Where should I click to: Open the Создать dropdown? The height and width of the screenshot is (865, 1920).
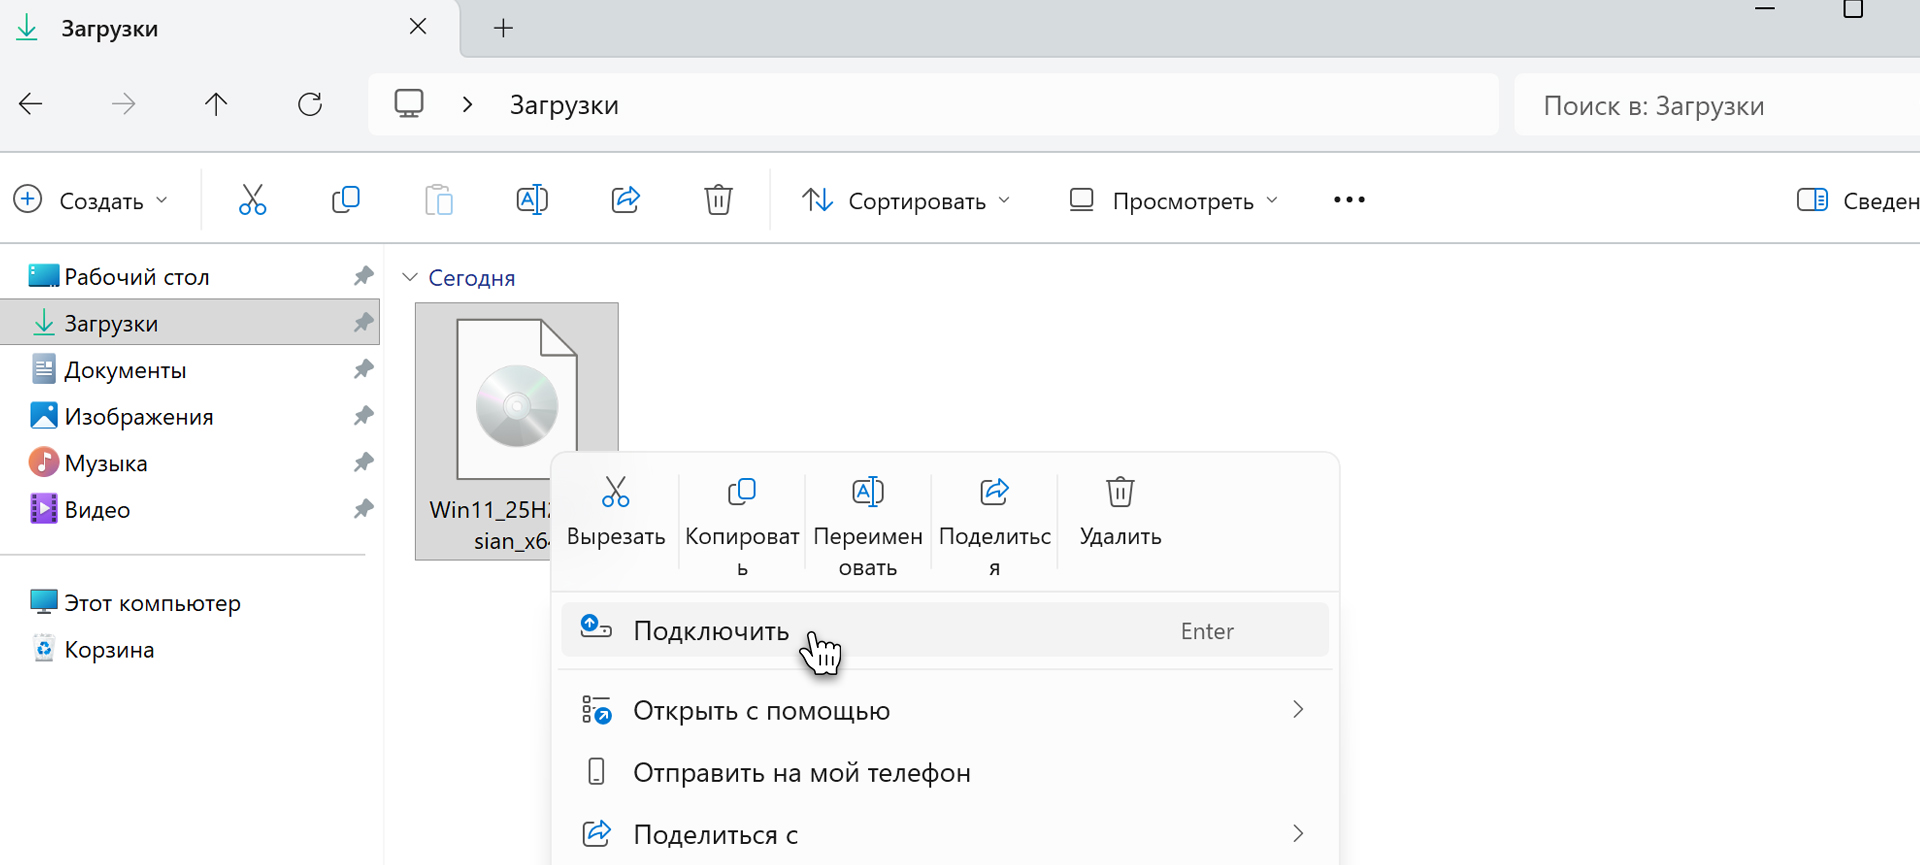tap(91, 200)
